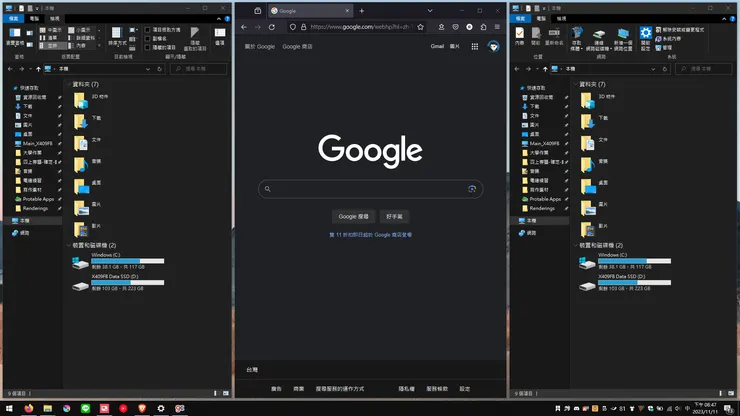Refresh button in right Explorer address bar
The image size is (740, 416).
click(x=665, y=69)
